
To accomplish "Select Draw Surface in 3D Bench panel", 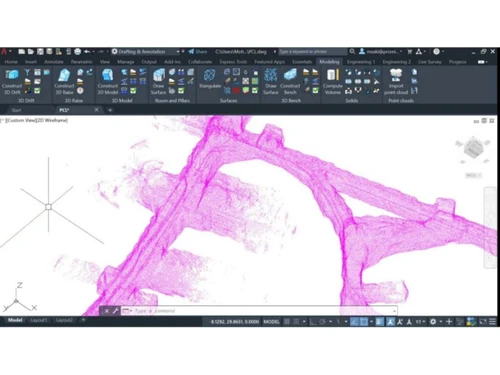I will pyautogui.click(x=271, y=82).
